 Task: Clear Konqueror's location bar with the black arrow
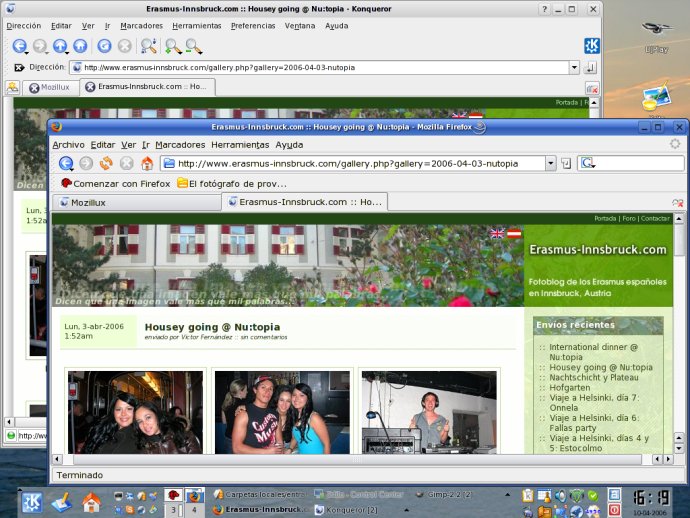tap(19, 67)
